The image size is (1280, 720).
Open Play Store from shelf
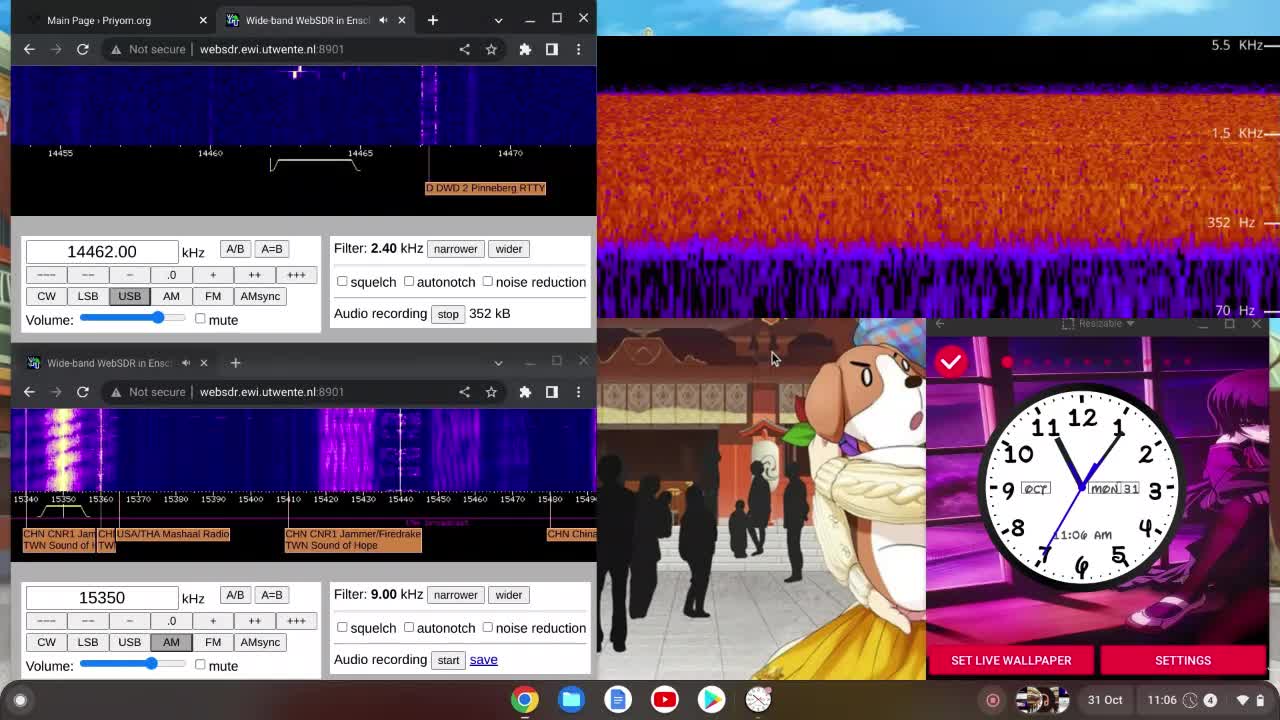pos(711,700)
